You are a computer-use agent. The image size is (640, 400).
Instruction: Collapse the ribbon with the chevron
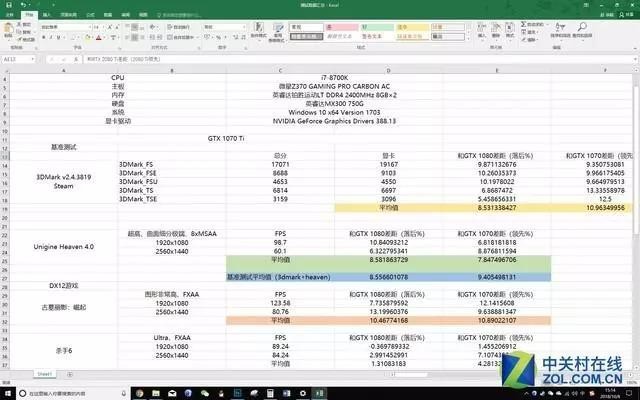point(634,48)
